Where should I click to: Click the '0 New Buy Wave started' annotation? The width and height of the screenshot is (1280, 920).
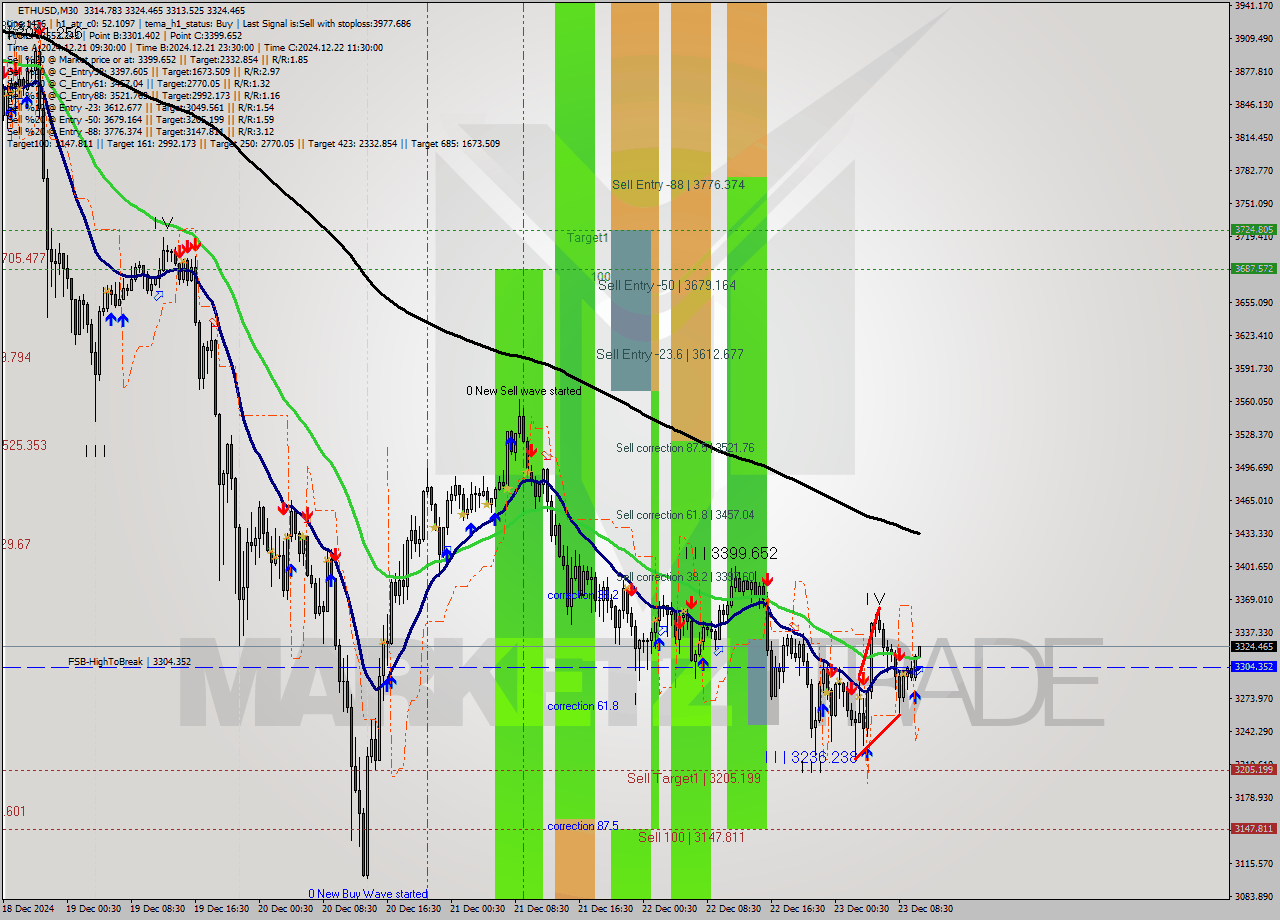[x=368, y=894]
